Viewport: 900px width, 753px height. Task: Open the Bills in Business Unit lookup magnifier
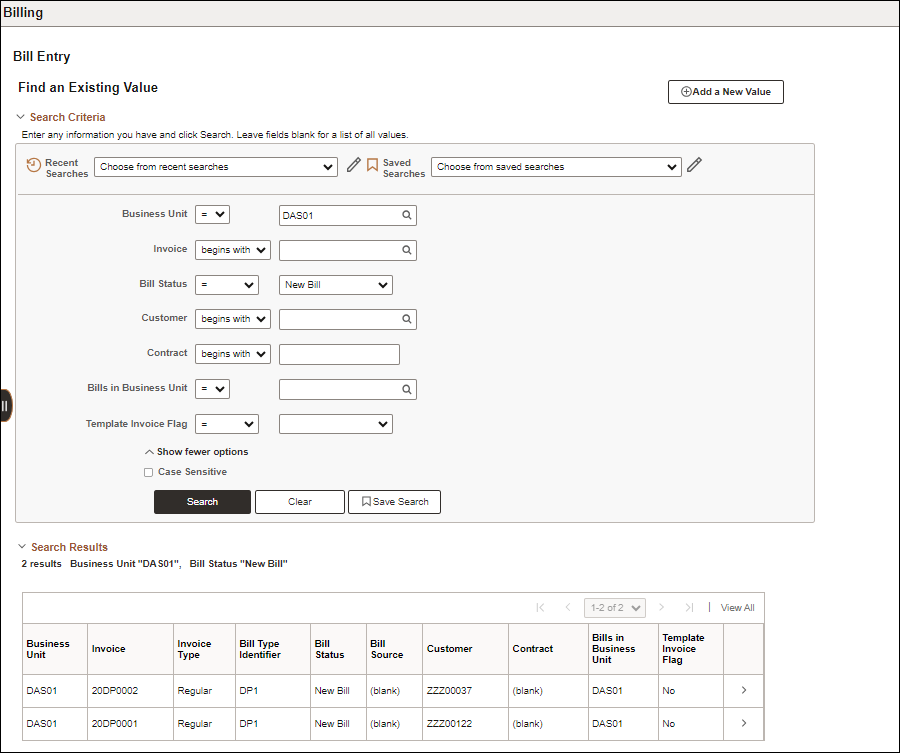click(x=406, y=389)
